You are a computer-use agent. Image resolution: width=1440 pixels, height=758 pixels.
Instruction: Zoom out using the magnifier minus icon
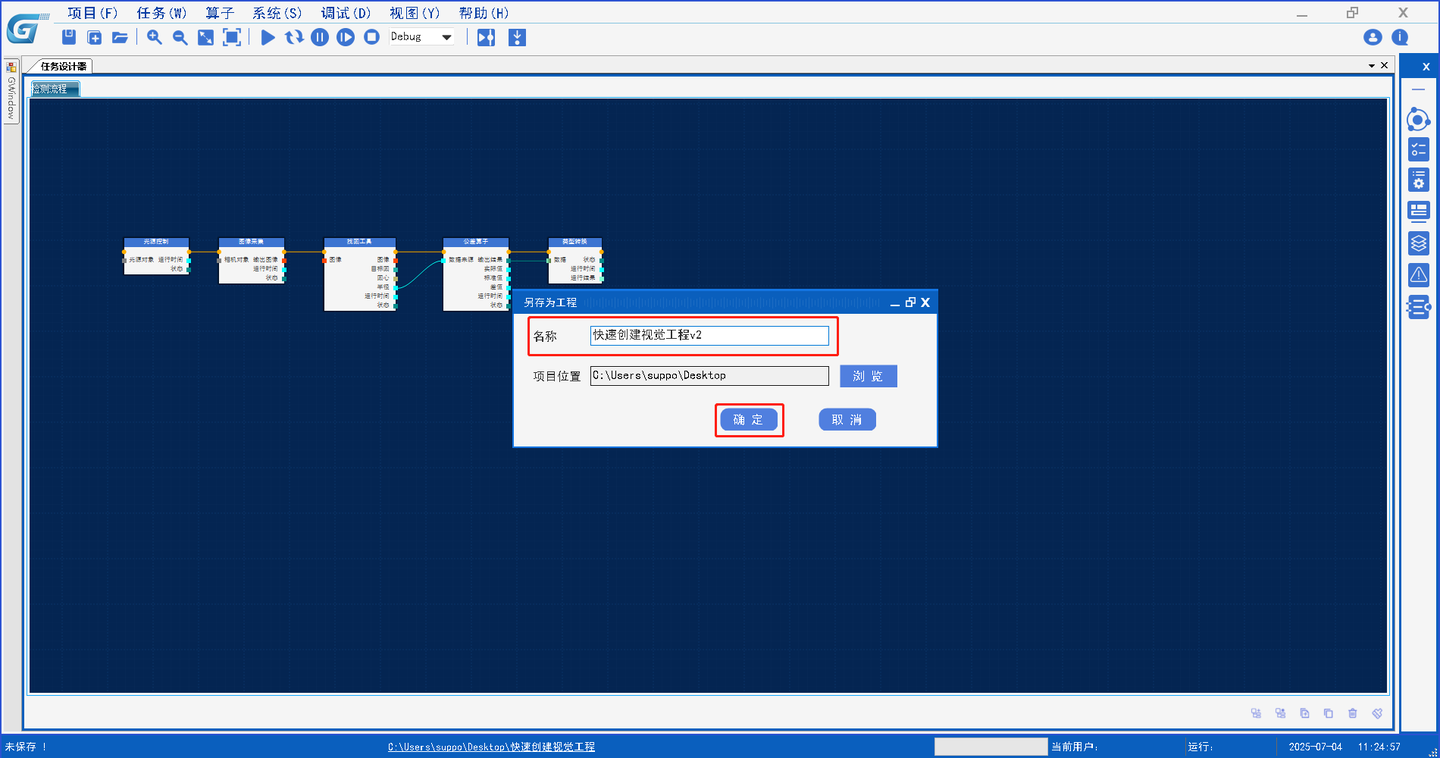[x=180, y=37]
